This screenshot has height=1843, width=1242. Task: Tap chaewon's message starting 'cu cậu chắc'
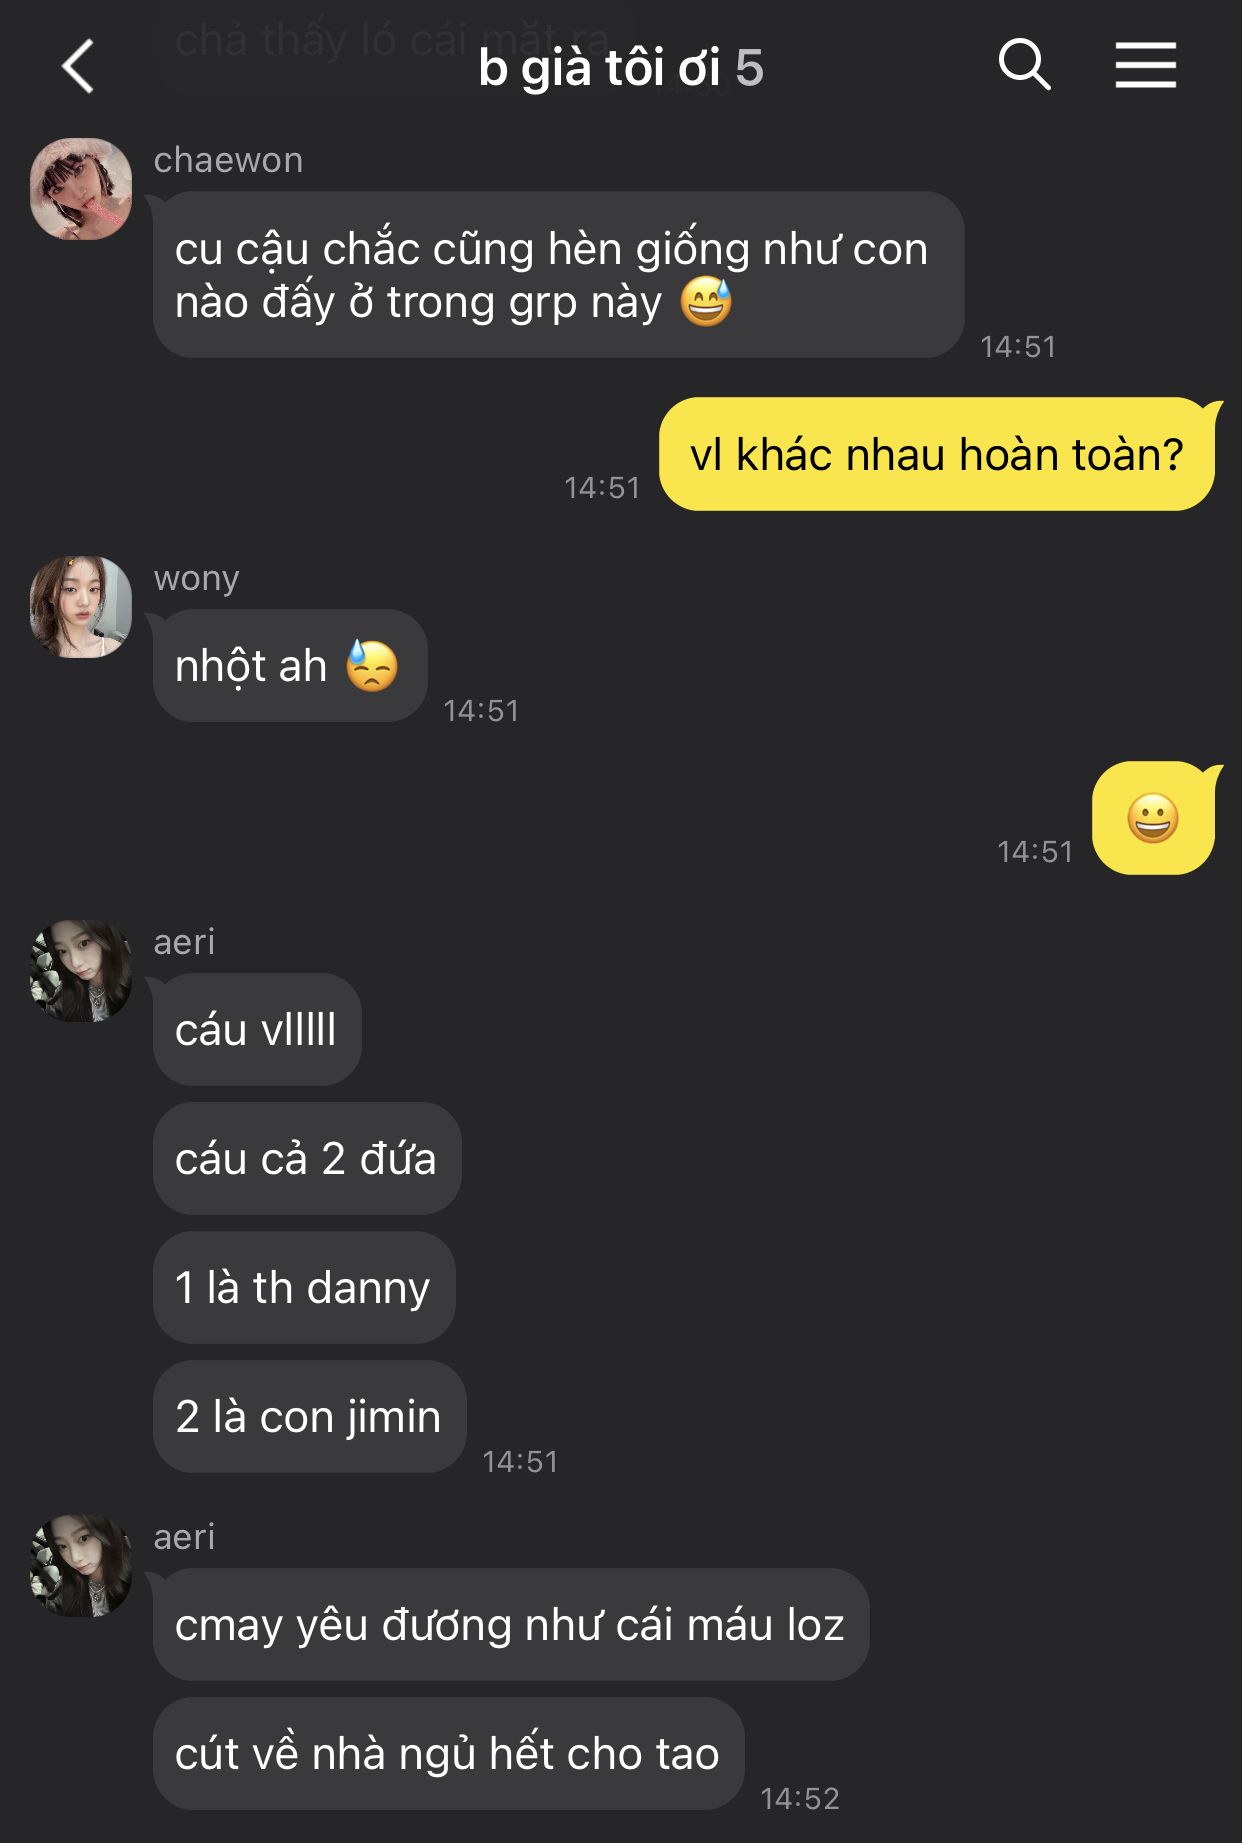[x=558, y=275]
